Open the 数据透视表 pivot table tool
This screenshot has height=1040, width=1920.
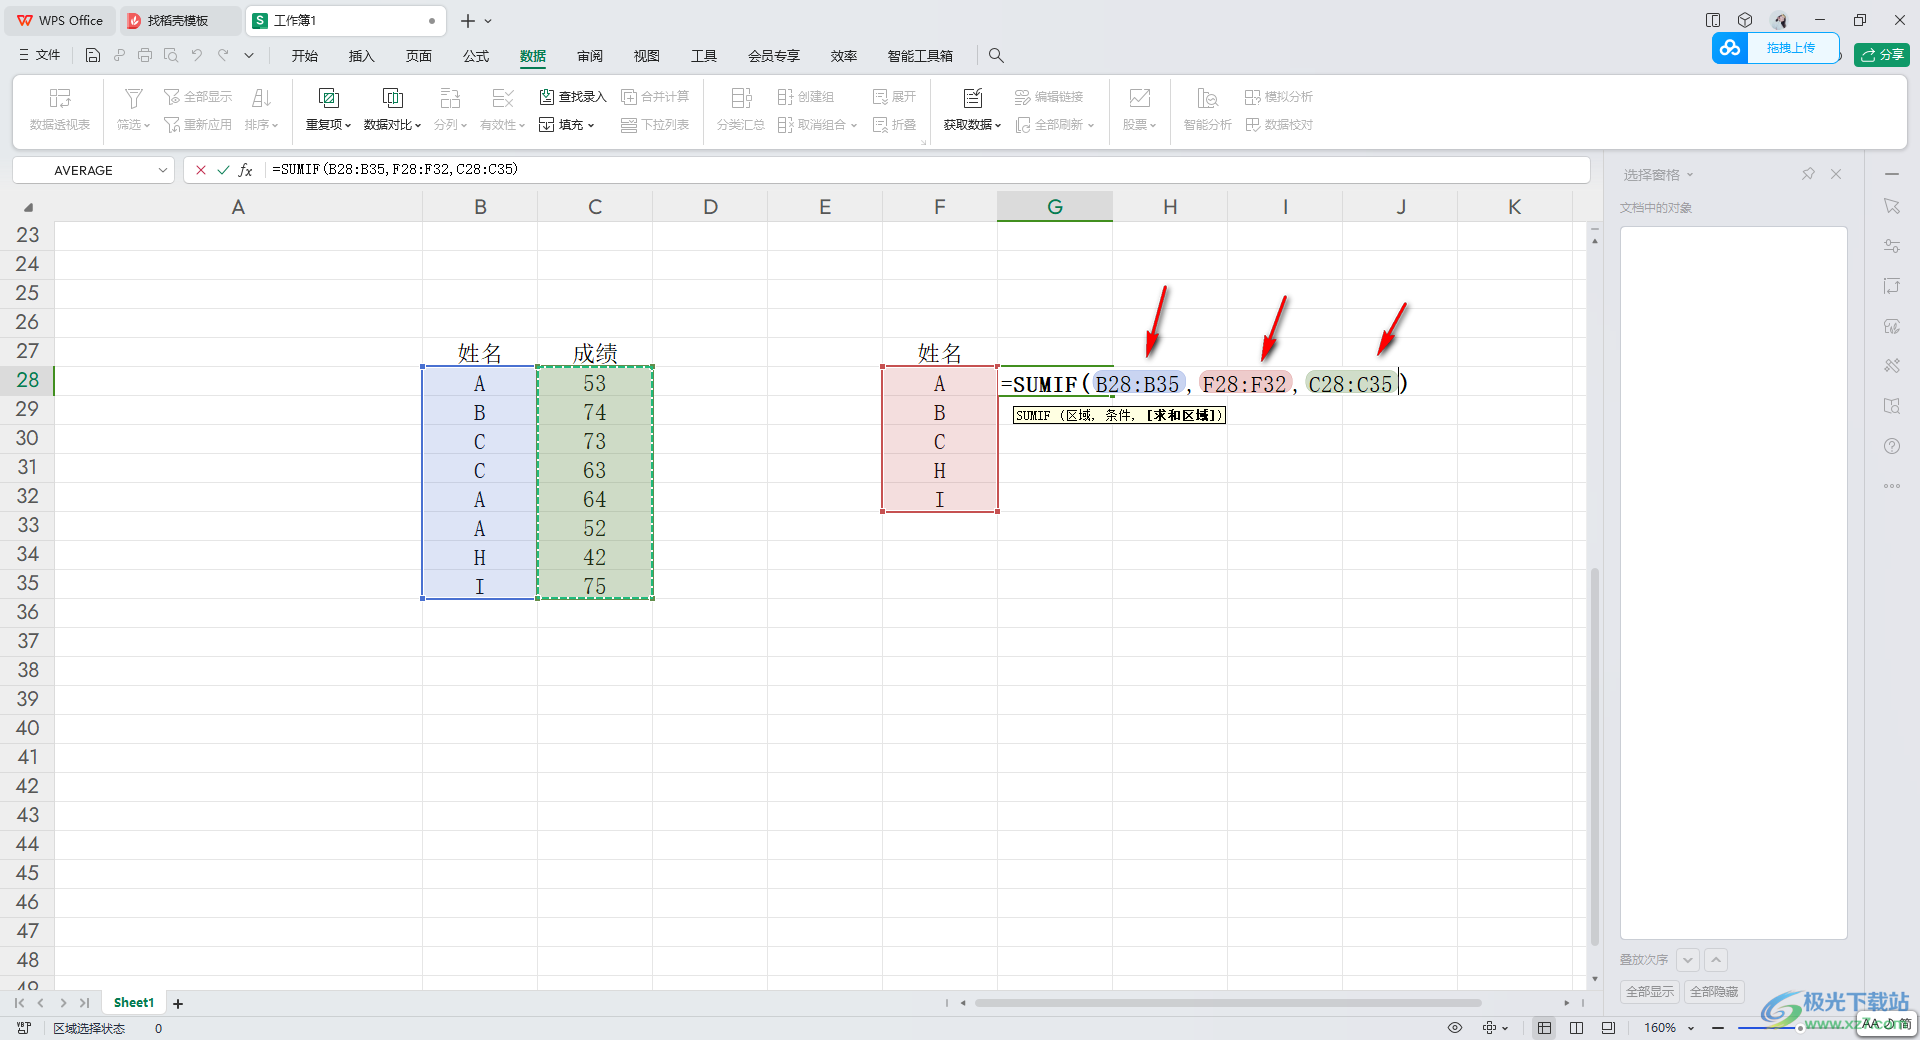point(60,109)
